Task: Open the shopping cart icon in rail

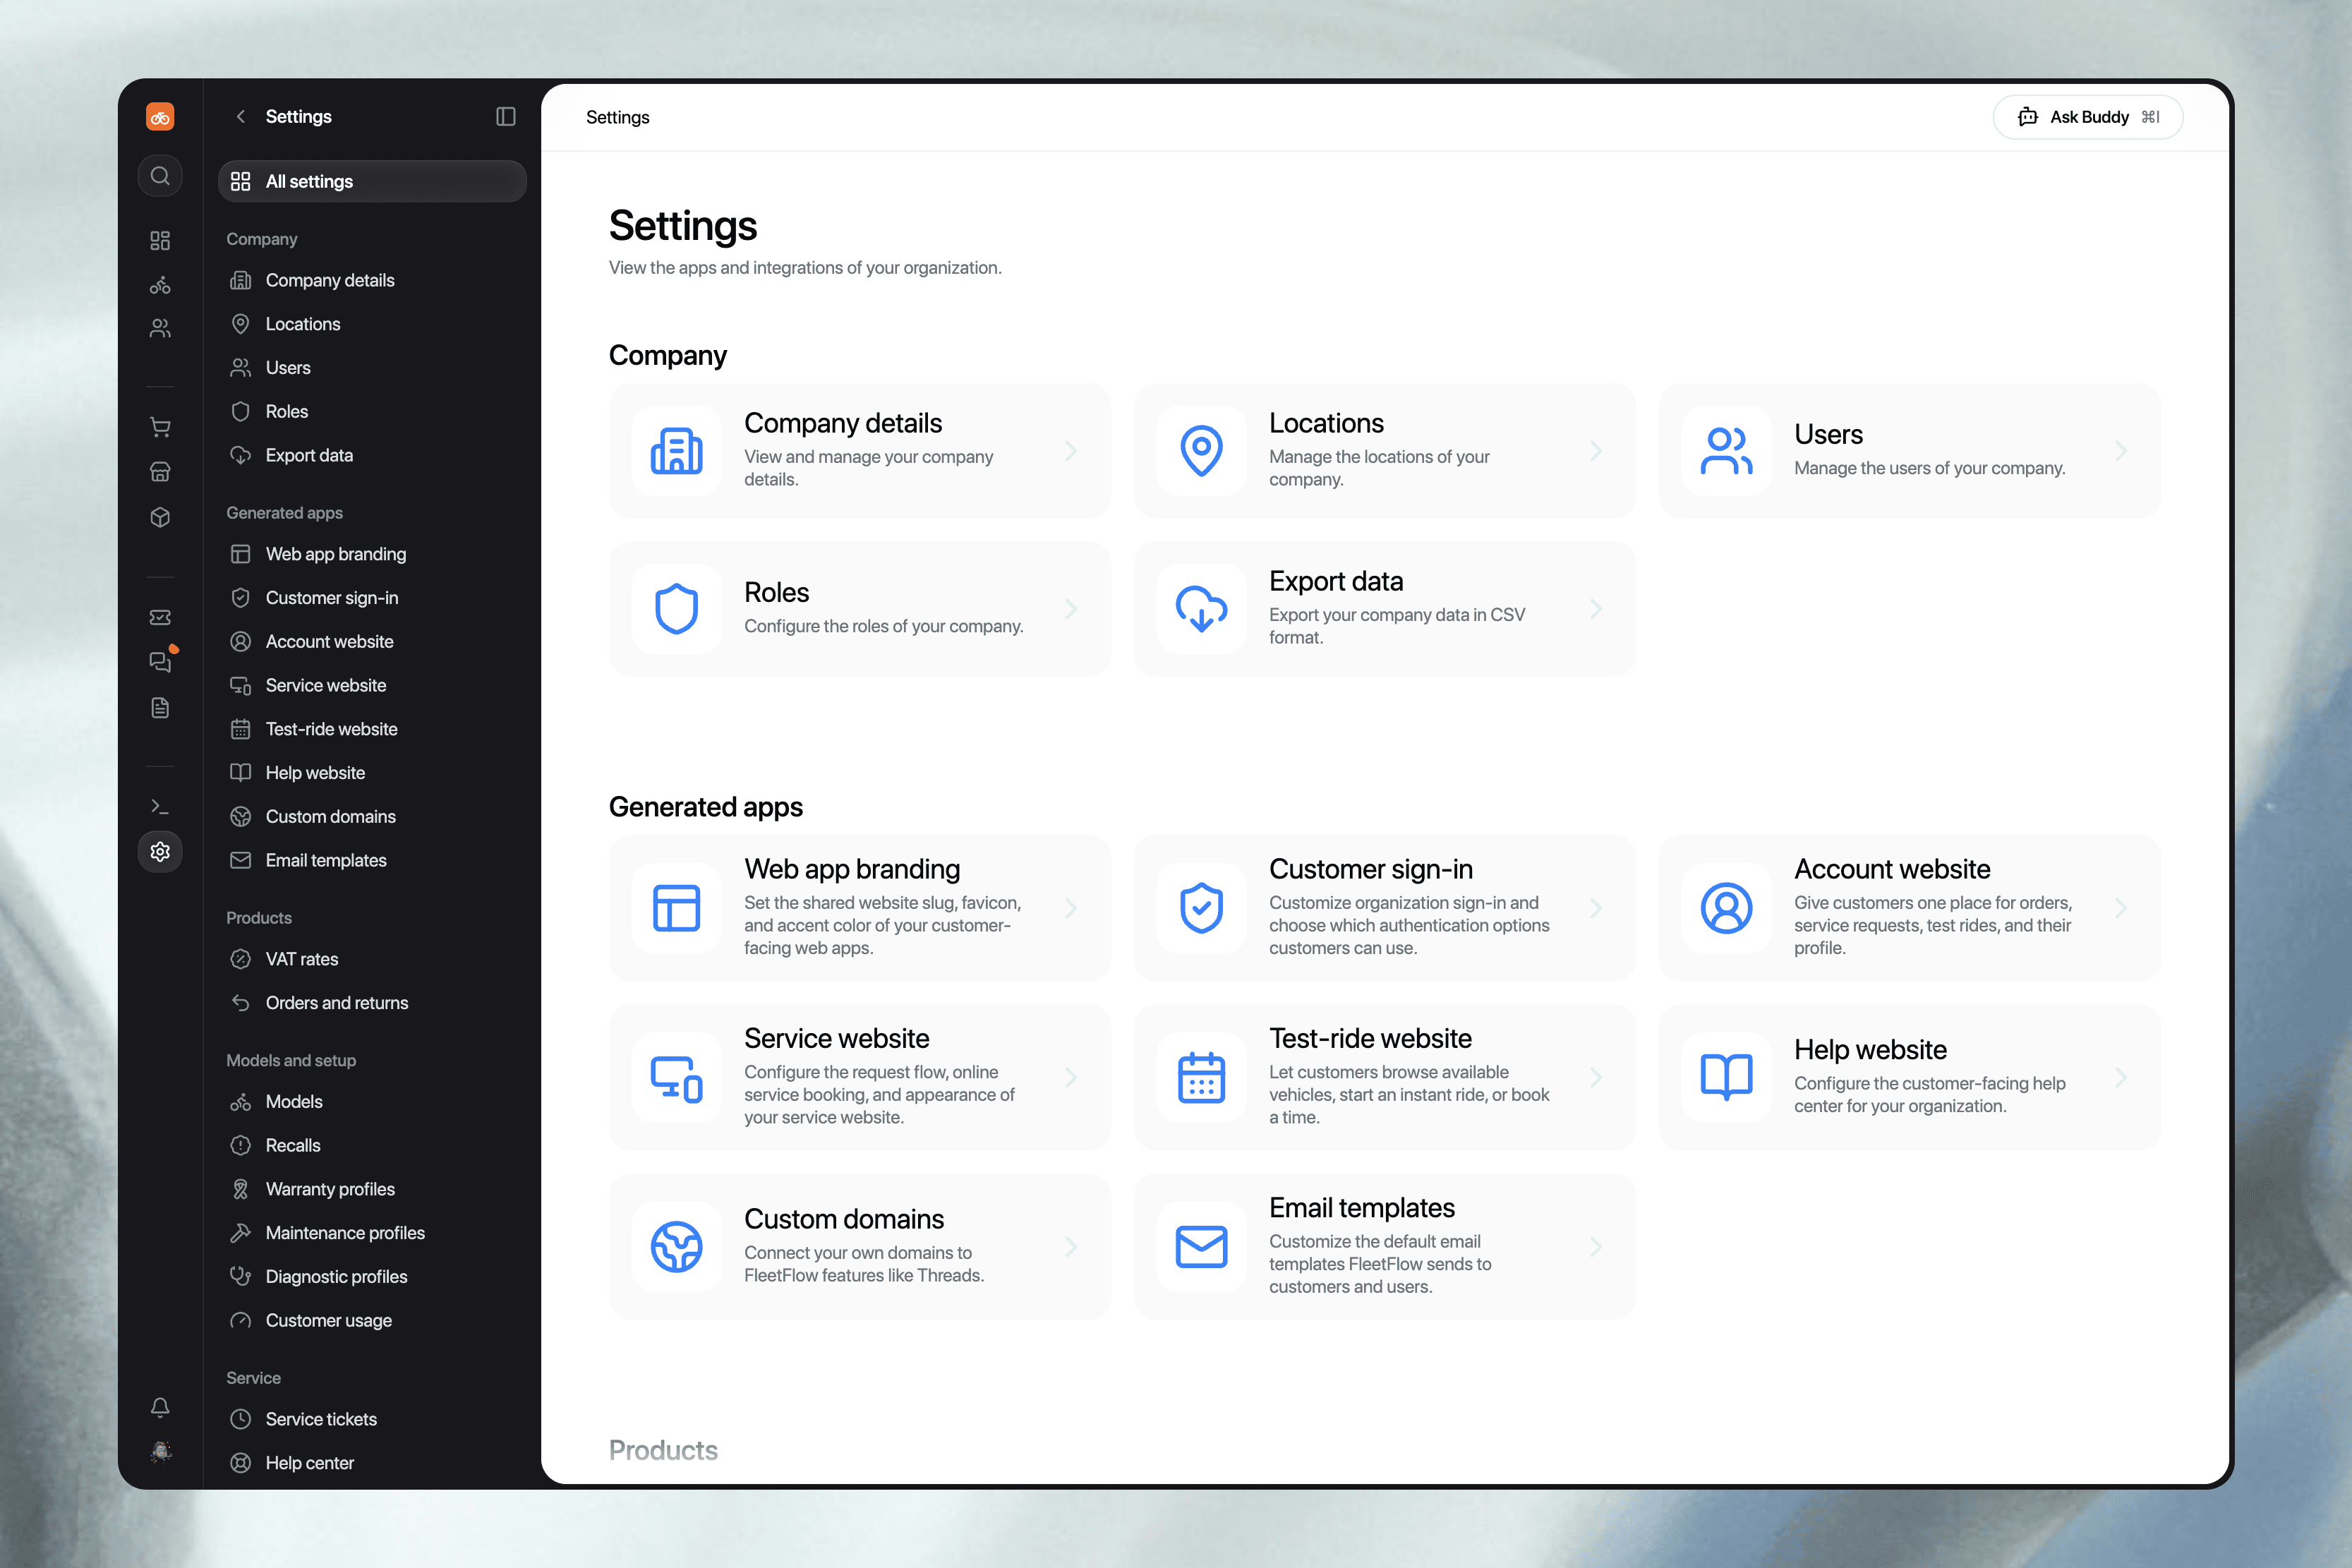Action: (160, 427)
